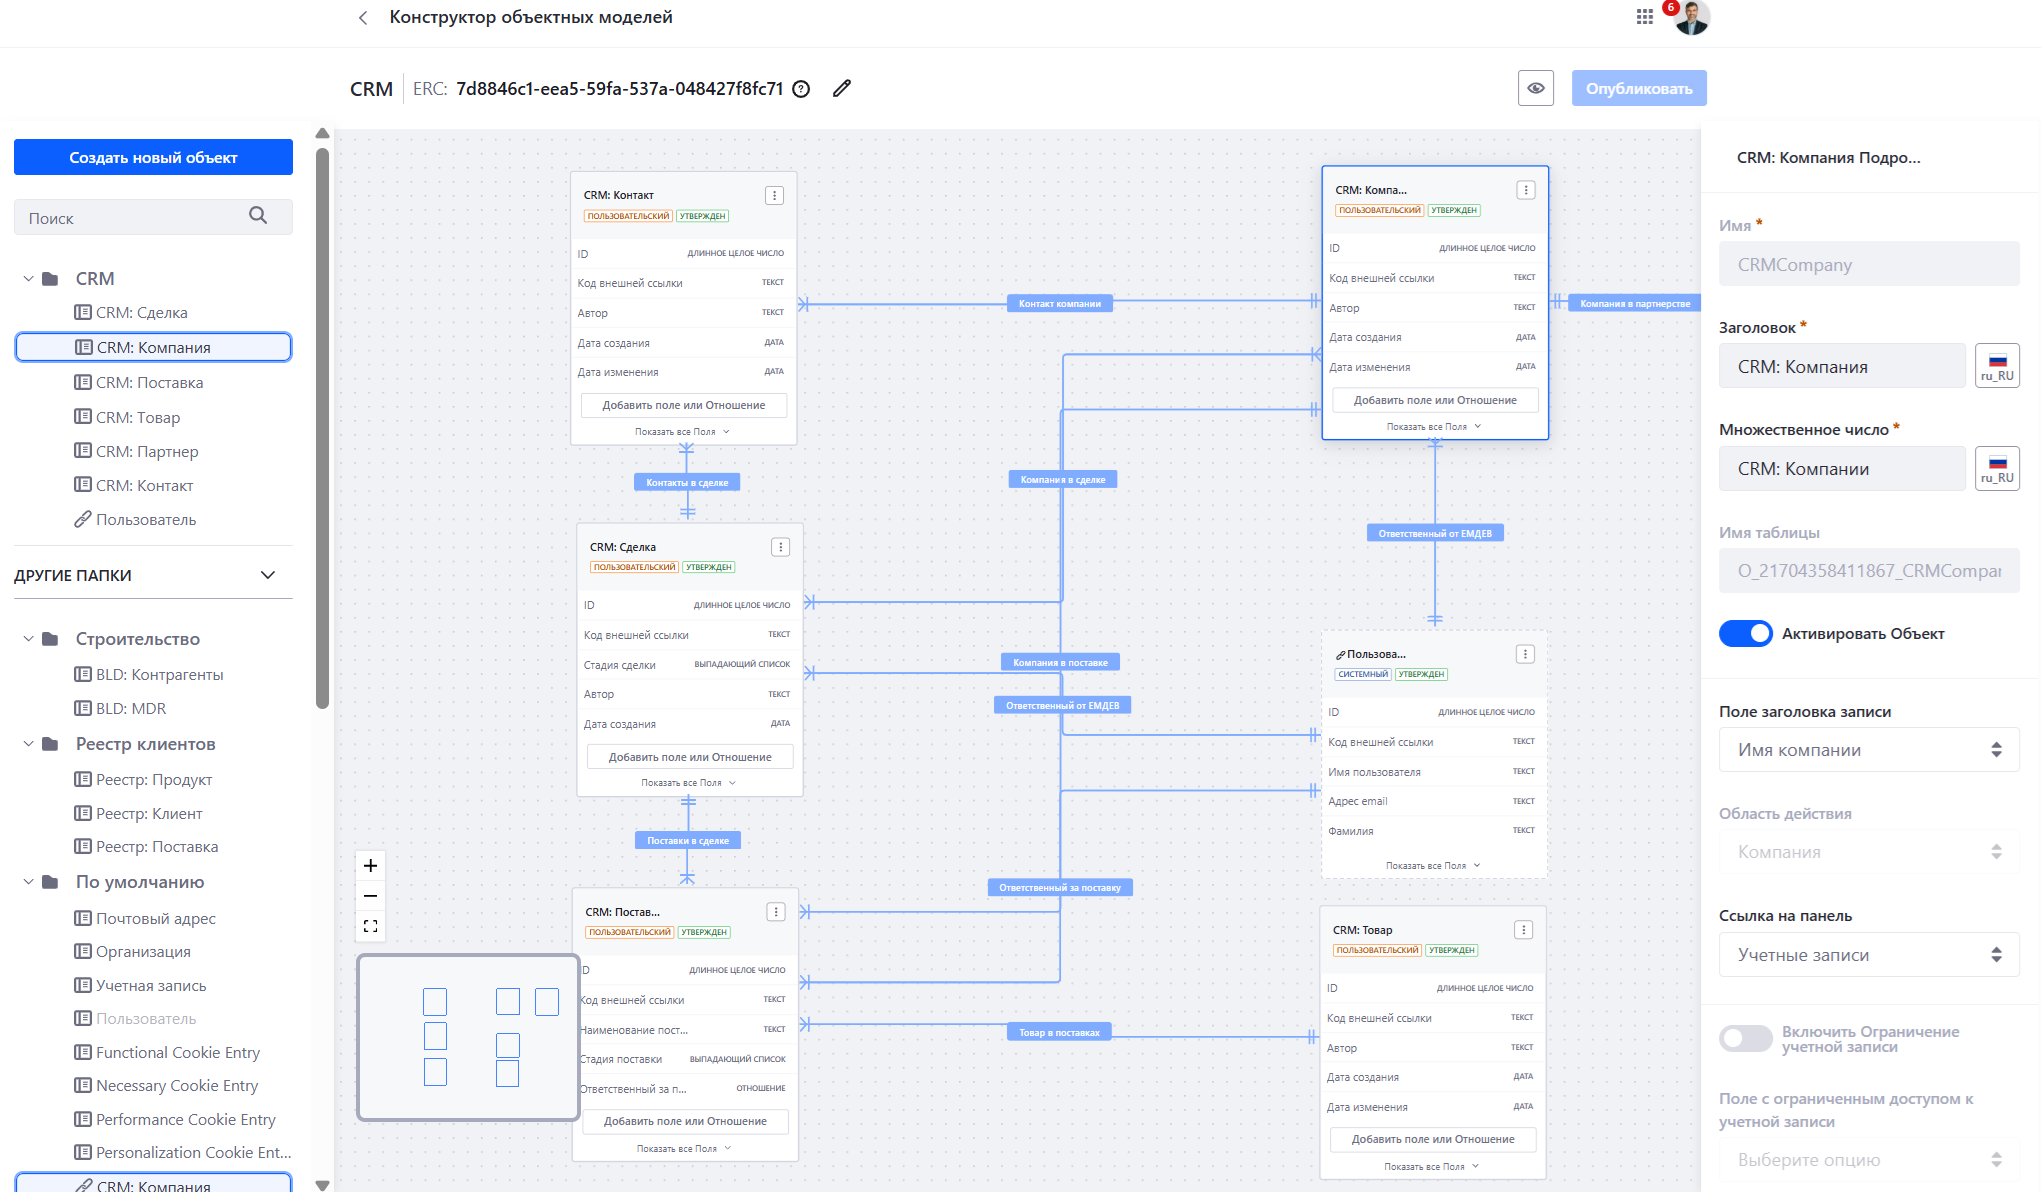Select CRM: Контакт in the tree

coord(145,486)
